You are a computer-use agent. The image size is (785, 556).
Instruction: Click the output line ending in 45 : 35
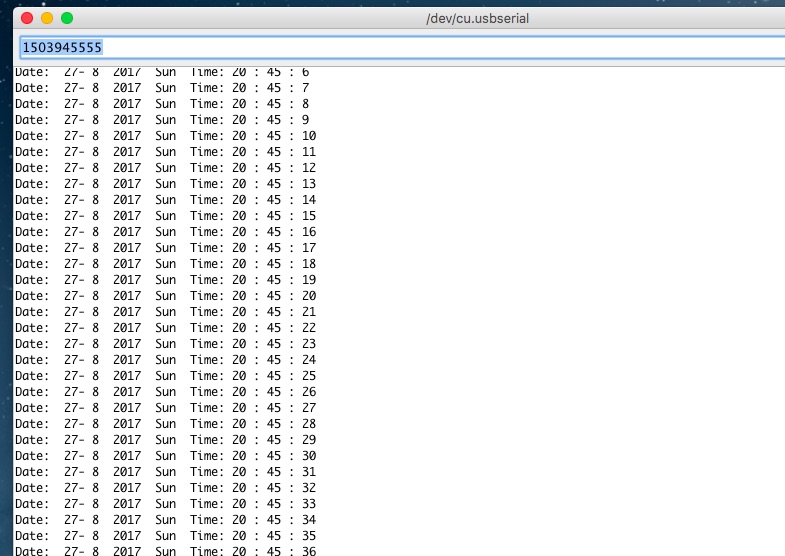pyautogui.click(x=166, y=536)
